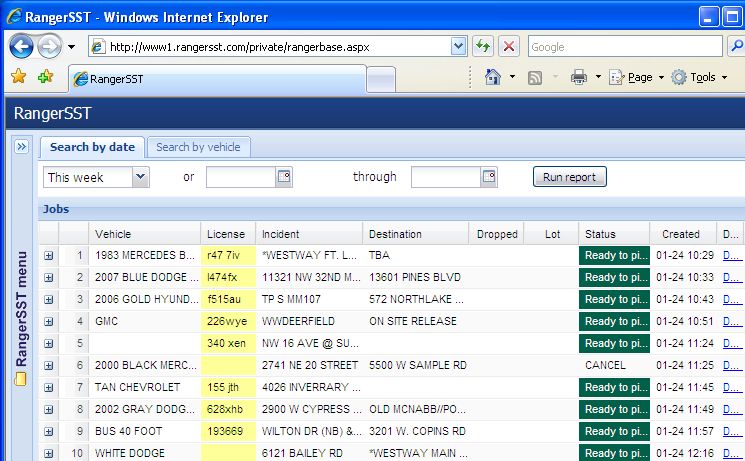Screen dimensions: 745x461
Task: Click the Stop loading red X icon
Action: (509, 47)
